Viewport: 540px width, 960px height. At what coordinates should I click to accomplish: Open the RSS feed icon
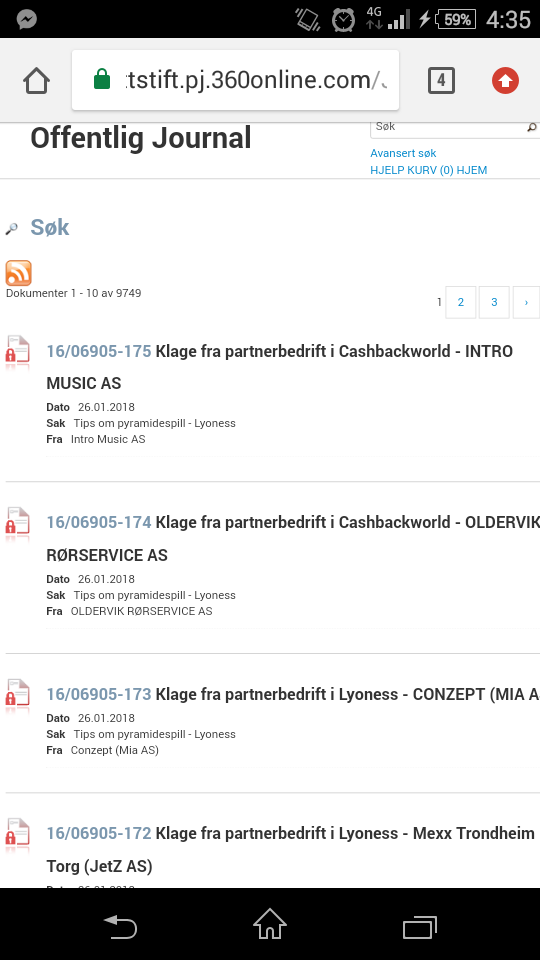pyautogui.click(x=18, y=273)
